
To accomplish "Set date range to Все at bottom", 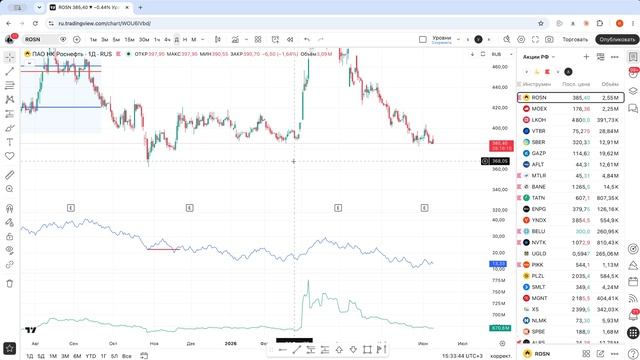I will click(127, 356).
